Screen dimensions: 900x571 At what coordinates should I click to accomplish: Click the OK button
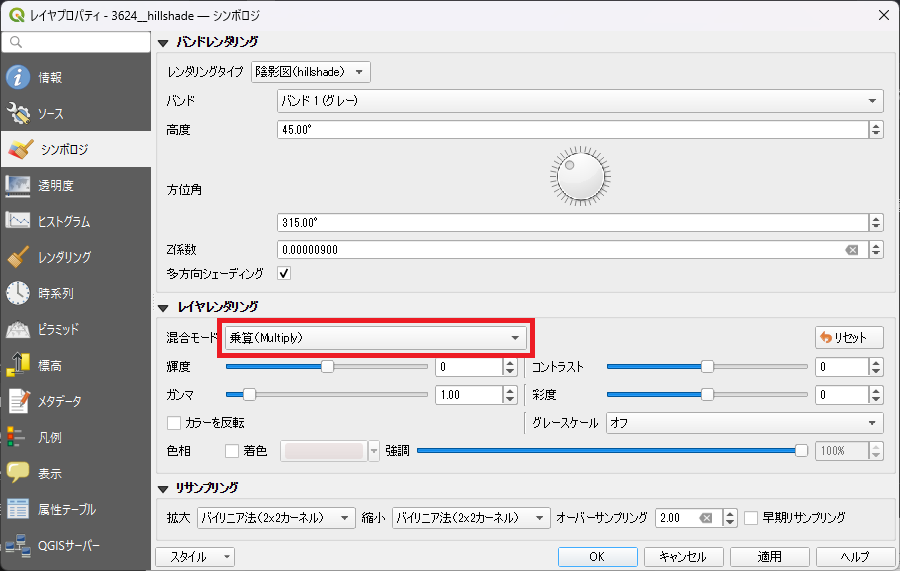[x=597, y=556]
